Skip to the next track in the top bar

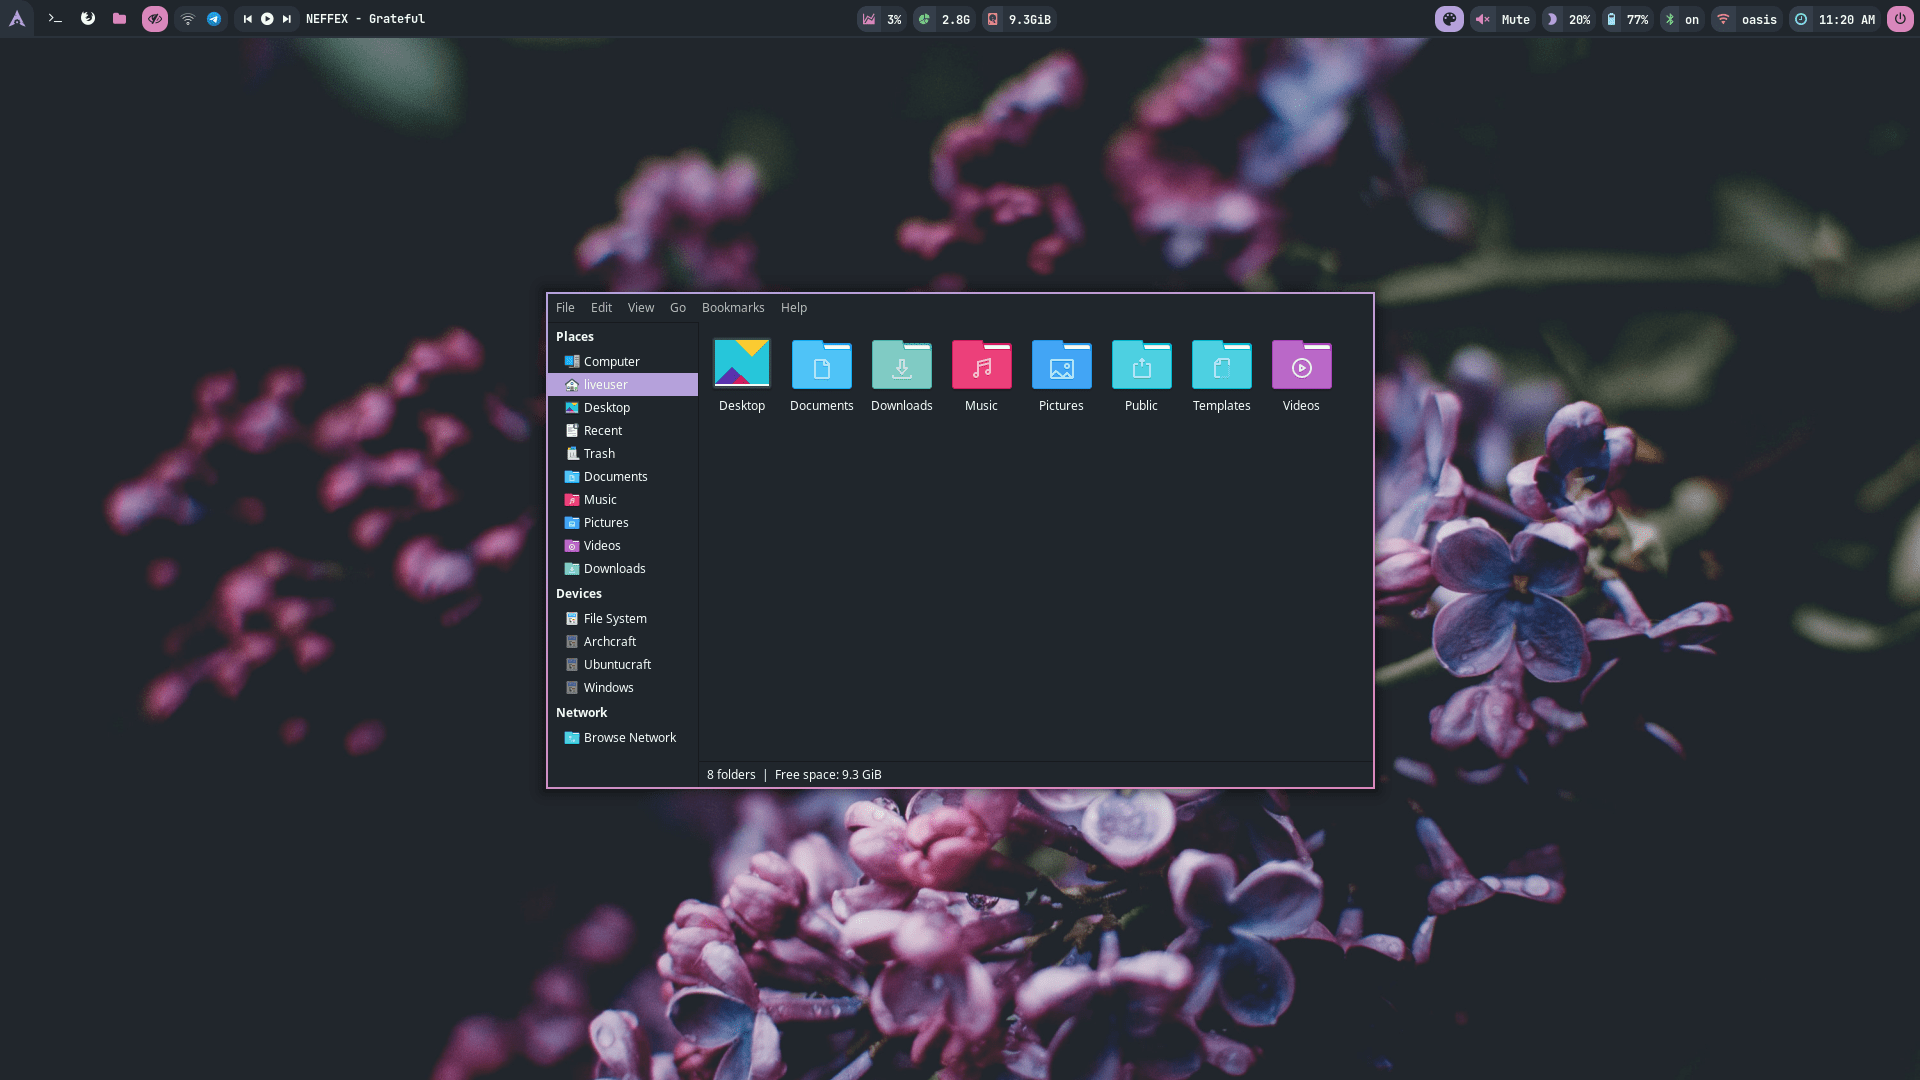pos(287,18)
